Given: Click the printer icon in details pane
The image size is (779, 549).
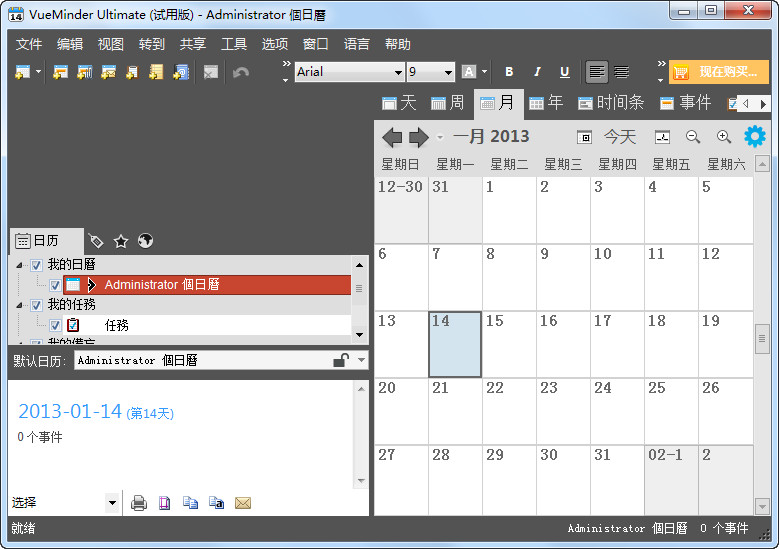Looking at the screenshot, I should coord(139,503).
